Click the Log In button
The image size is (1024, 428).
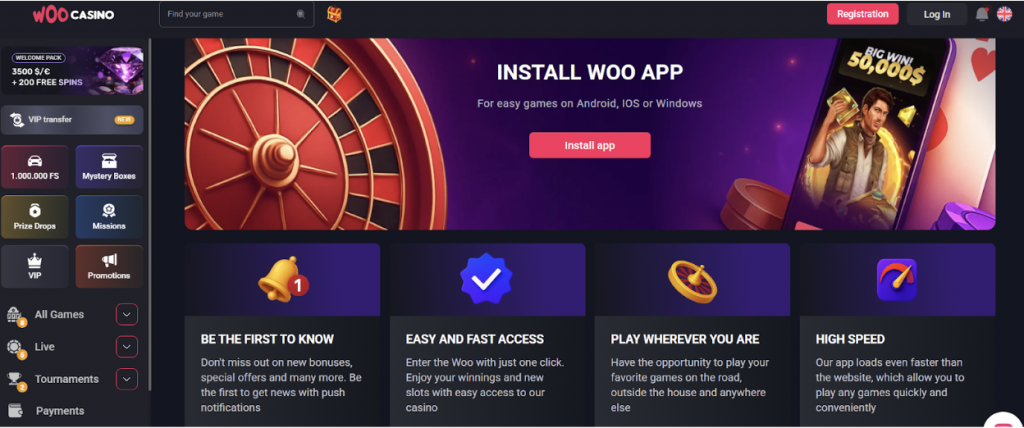(936, 14)
